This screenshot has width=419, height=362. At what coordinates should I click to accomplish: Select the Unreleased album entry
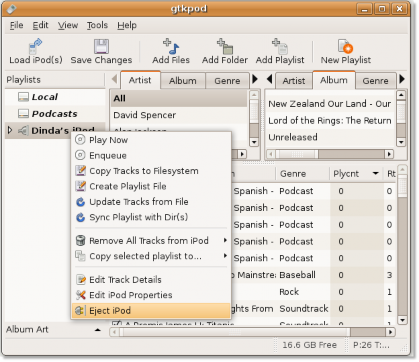[330, 137]
